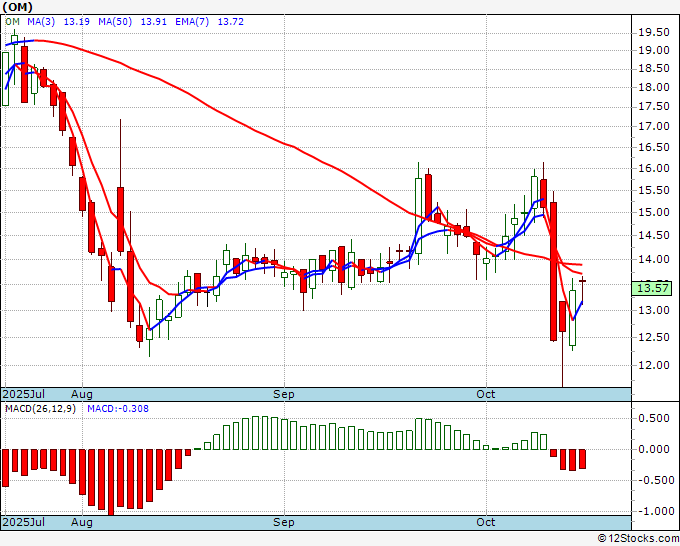Click the tall-wick red candle reaching 17.00 in August
The height and width of the screenshot is (546, 680).
point(120,219)
